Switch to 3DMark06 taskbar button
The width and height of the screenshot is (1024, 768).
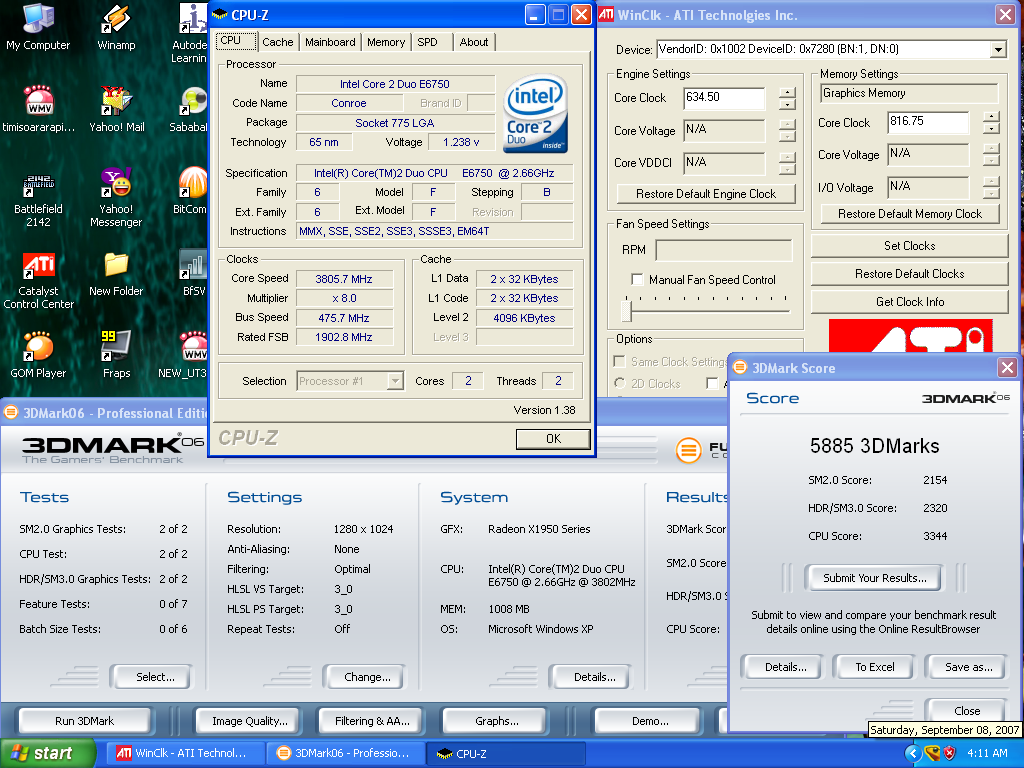(x=346, y=753)
